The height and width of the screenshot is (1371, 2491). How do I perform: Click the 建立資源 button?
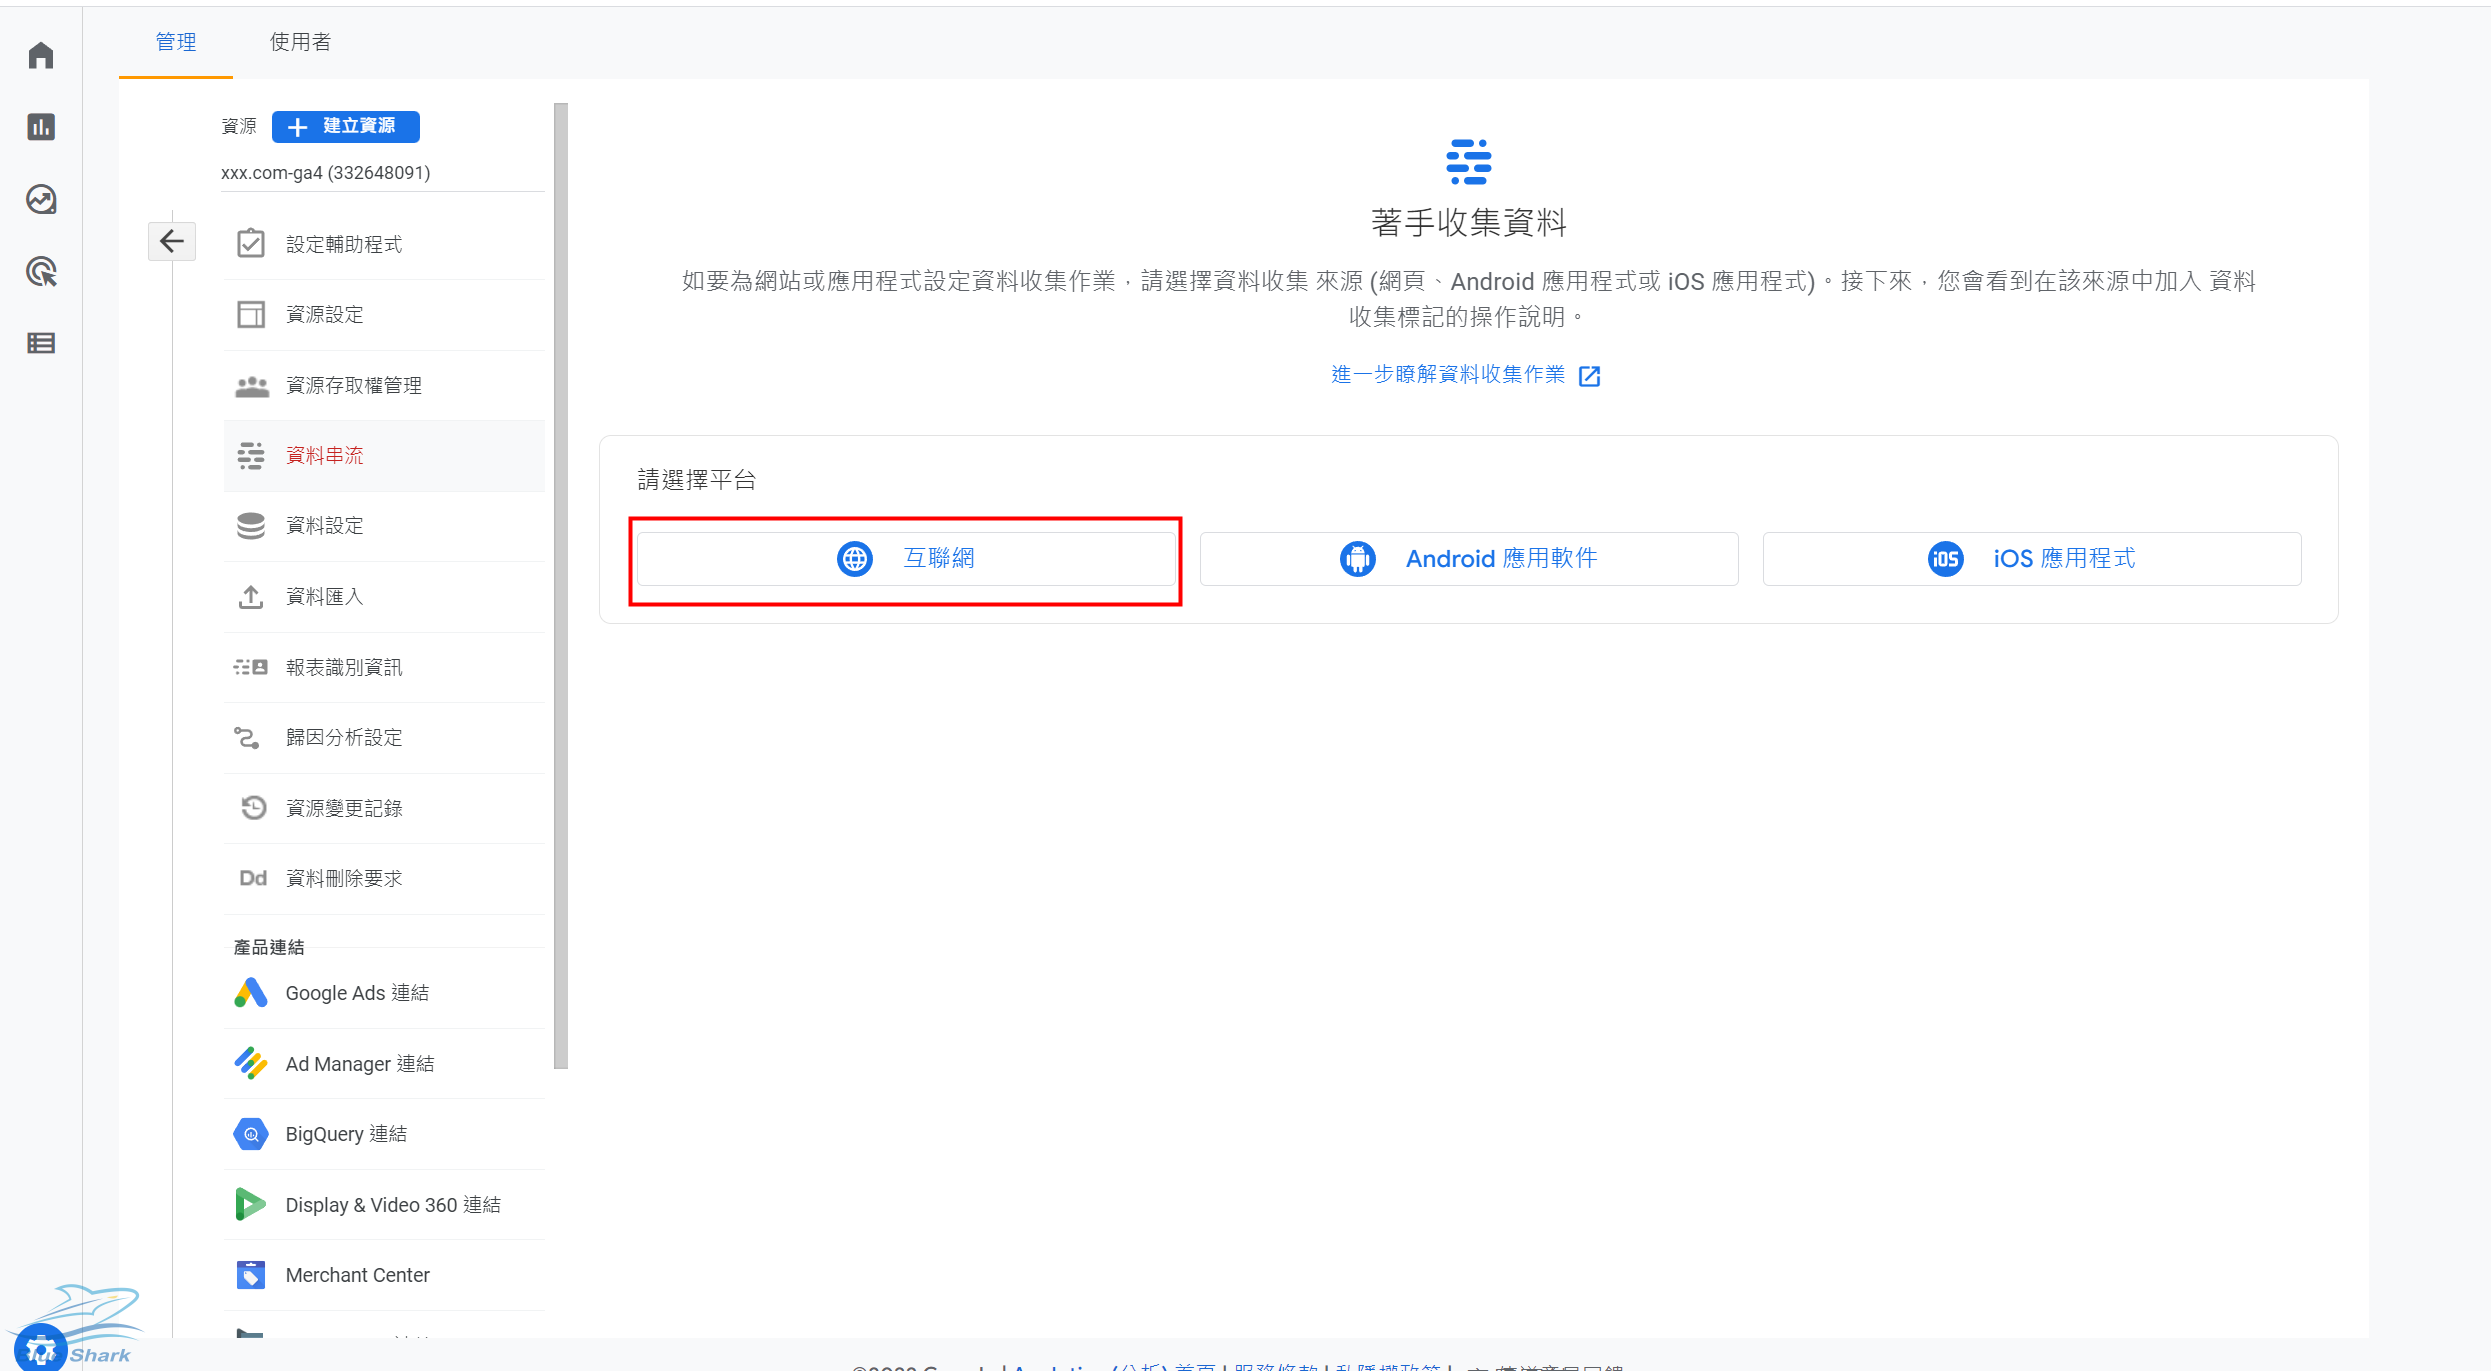346,126
